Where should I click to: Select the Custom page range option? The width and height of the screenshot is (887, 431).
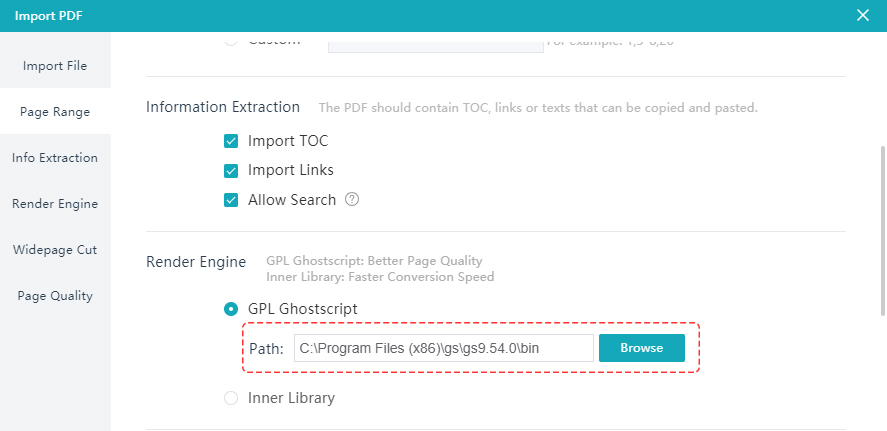[x=231, y=40]
